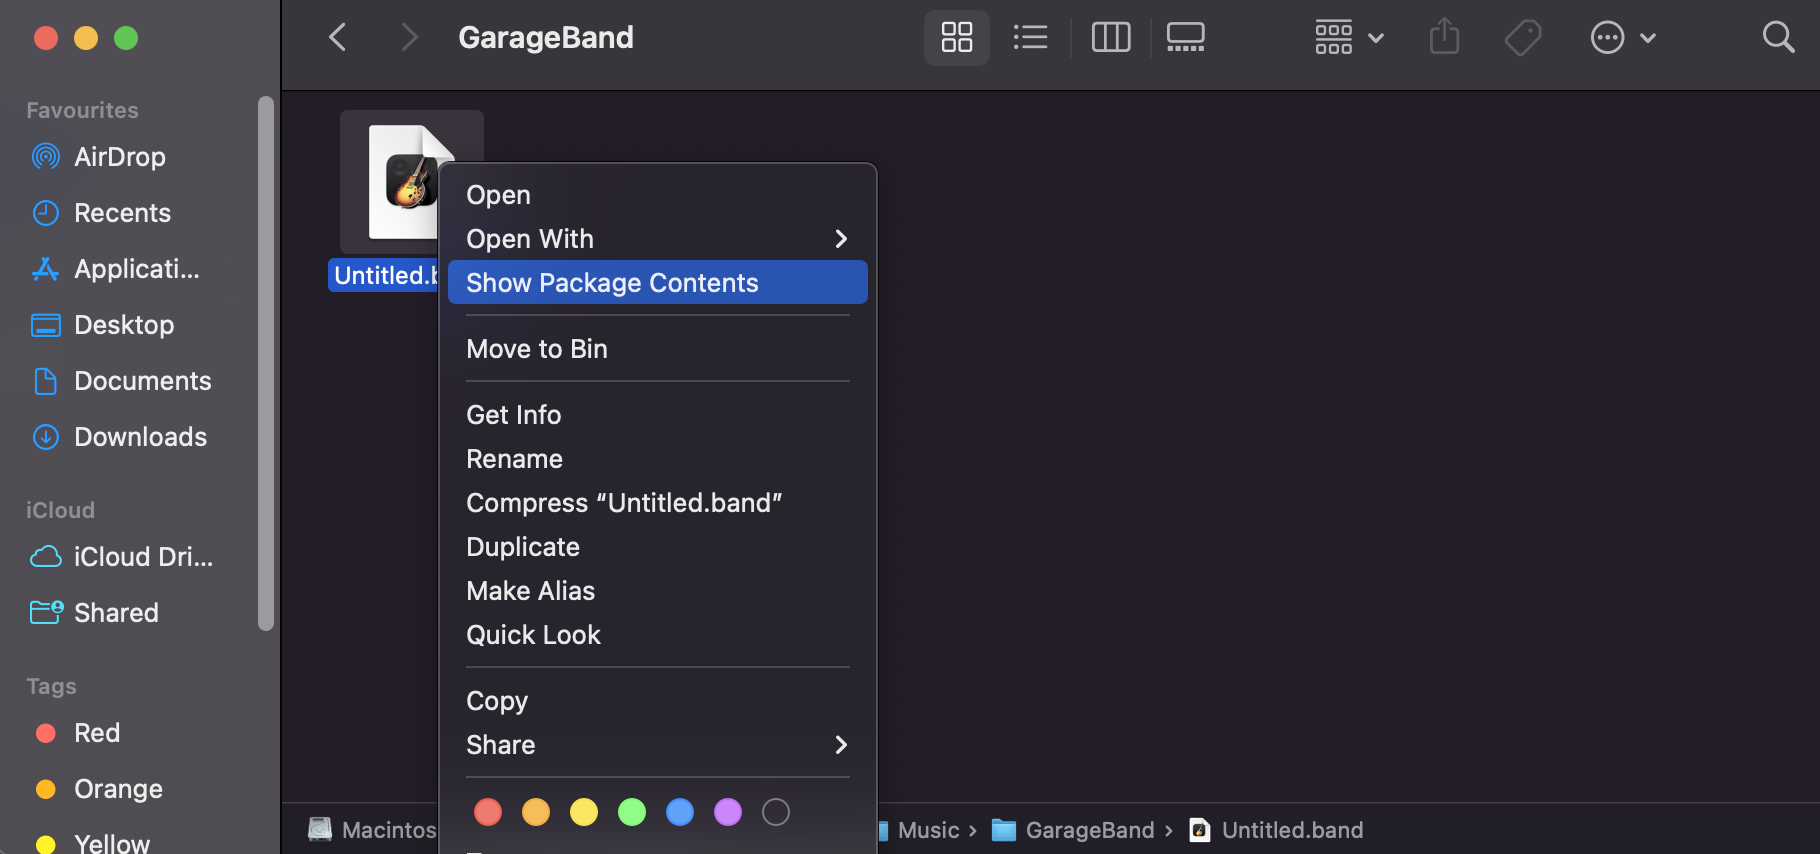Choose Move to Bin

[658, 349]
